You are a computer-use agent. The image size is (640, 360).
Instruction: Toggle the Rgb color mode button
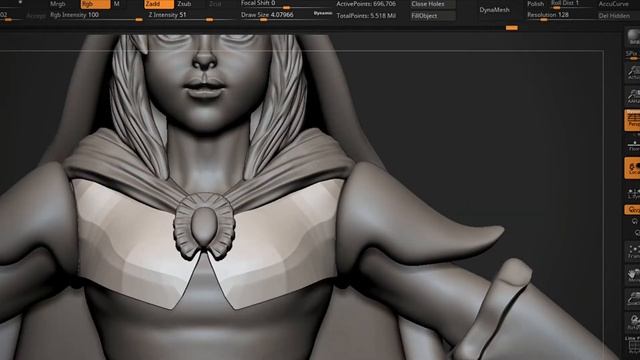coord(95,4)
